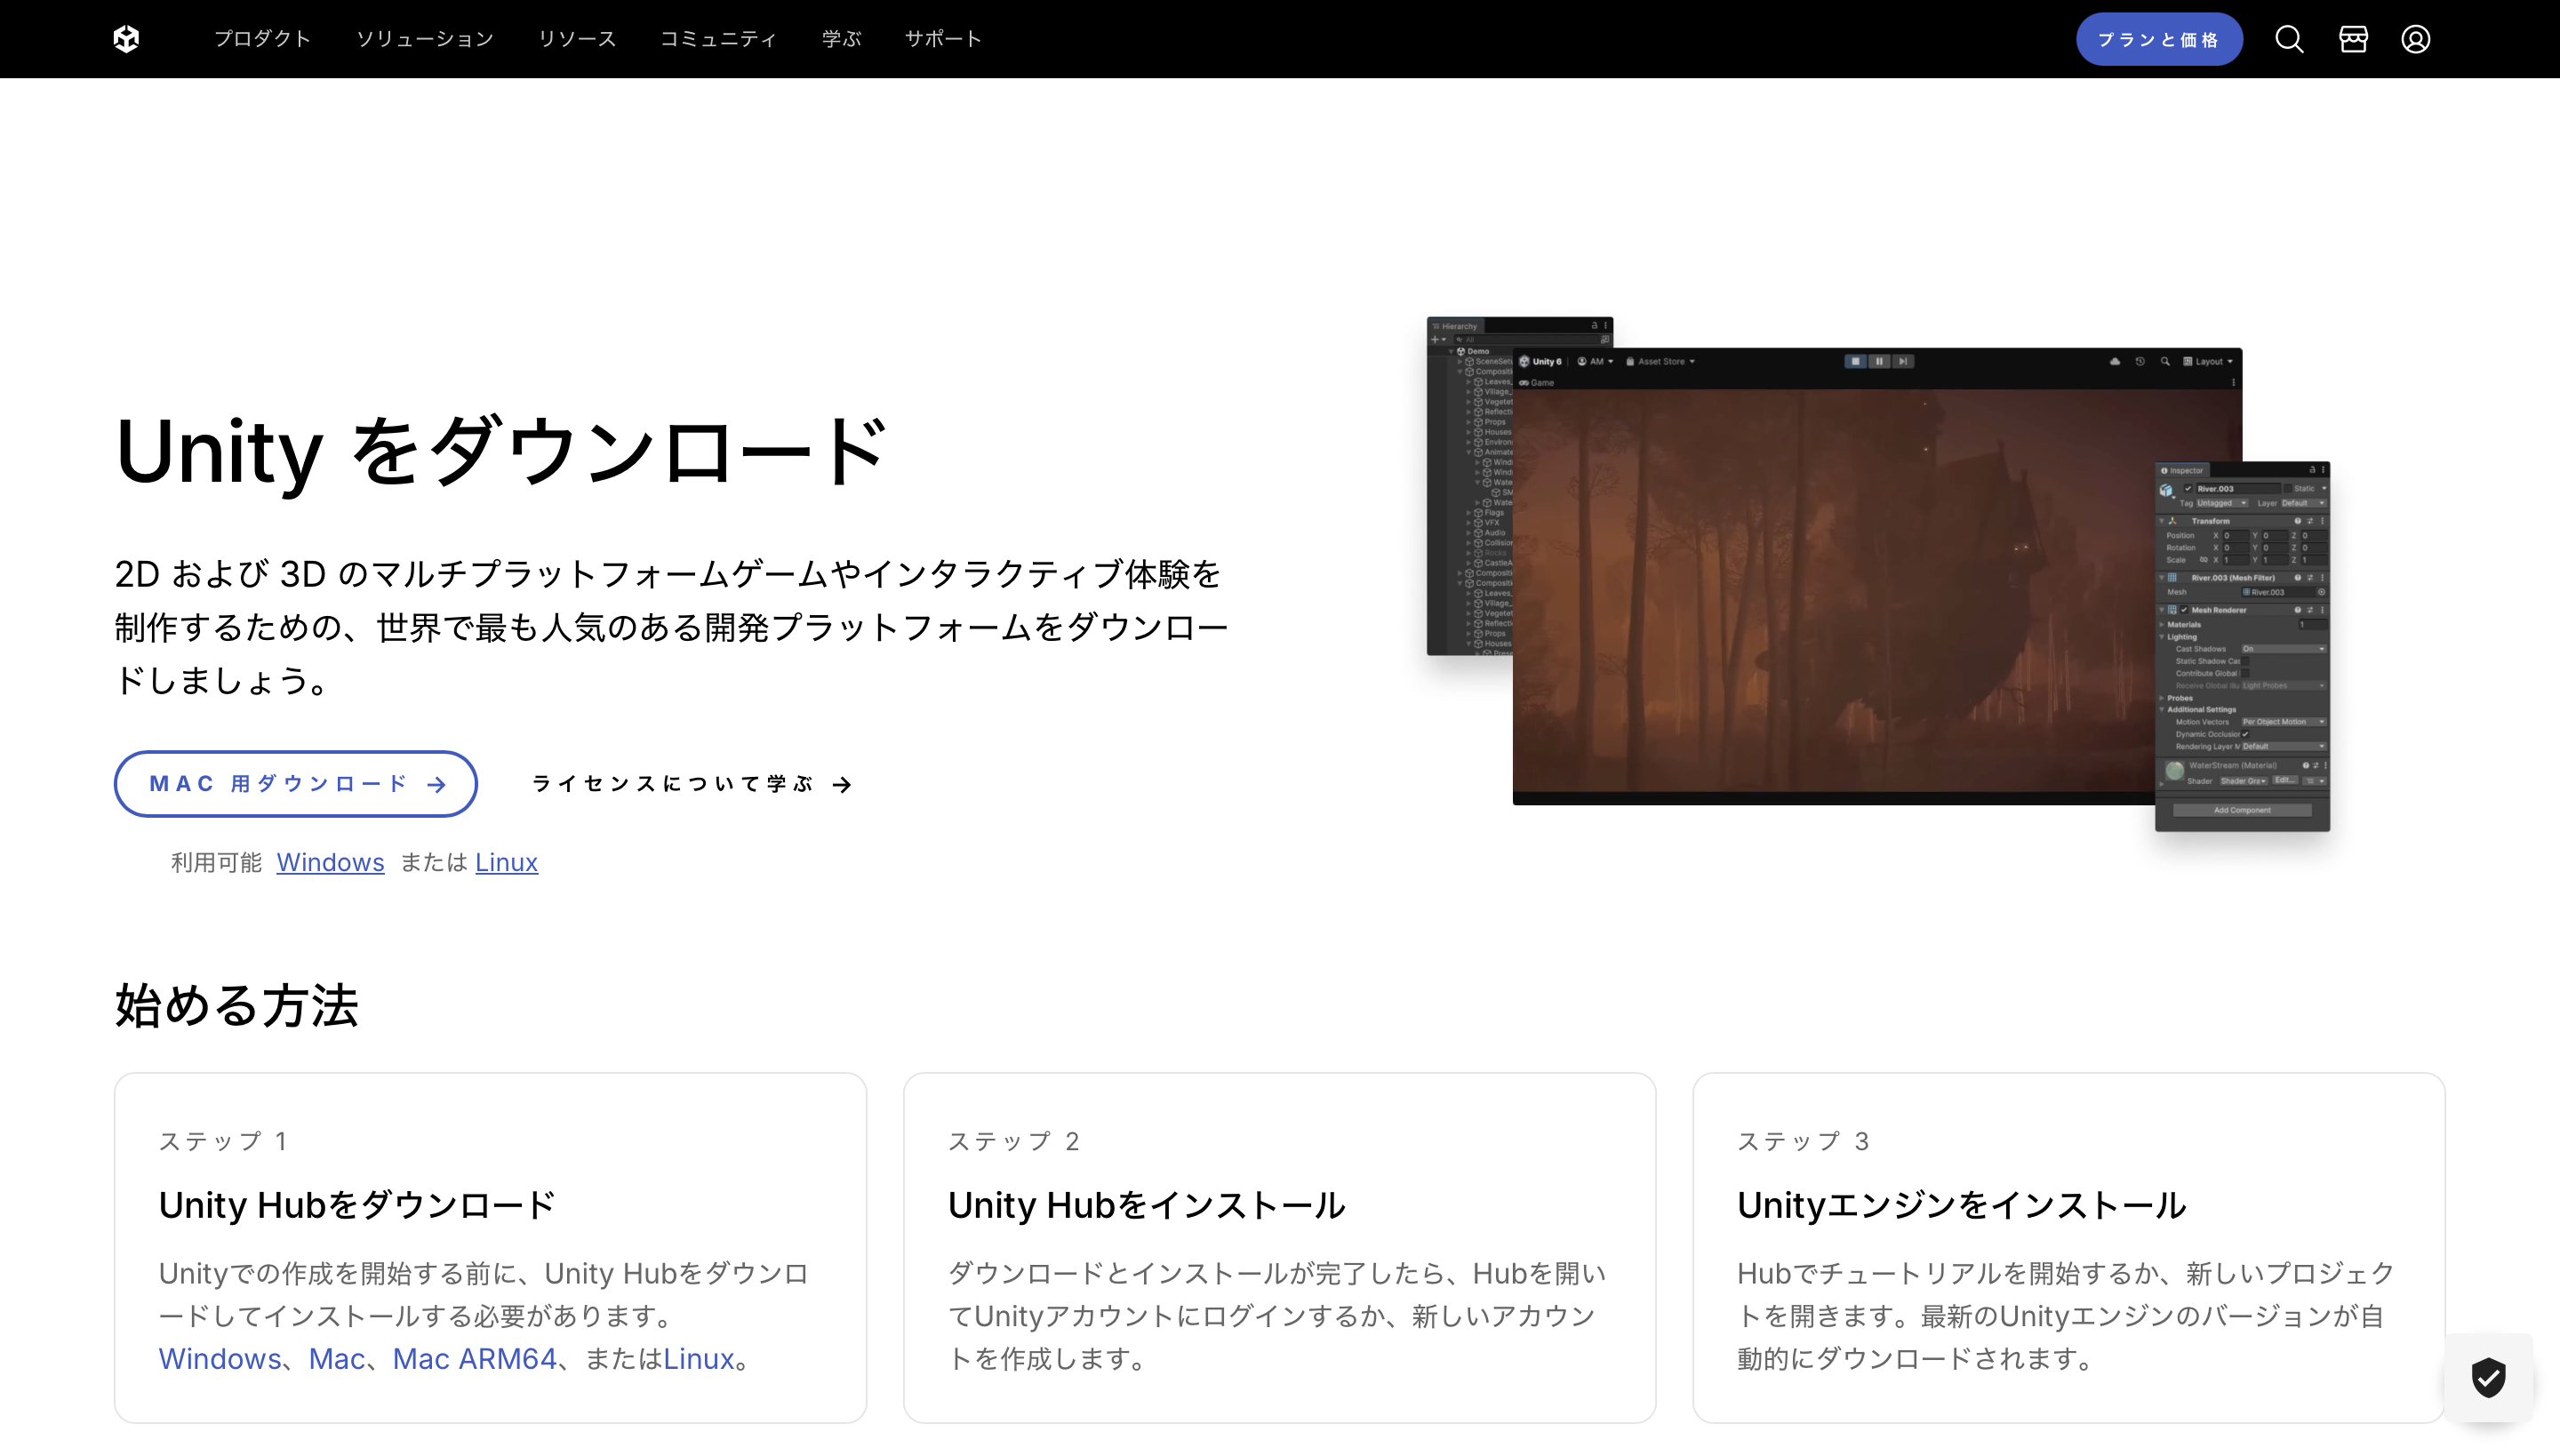Click the Position X input field in Transform
The width and height of the screenshot is (2560, 1456).
coord(2236,536)
